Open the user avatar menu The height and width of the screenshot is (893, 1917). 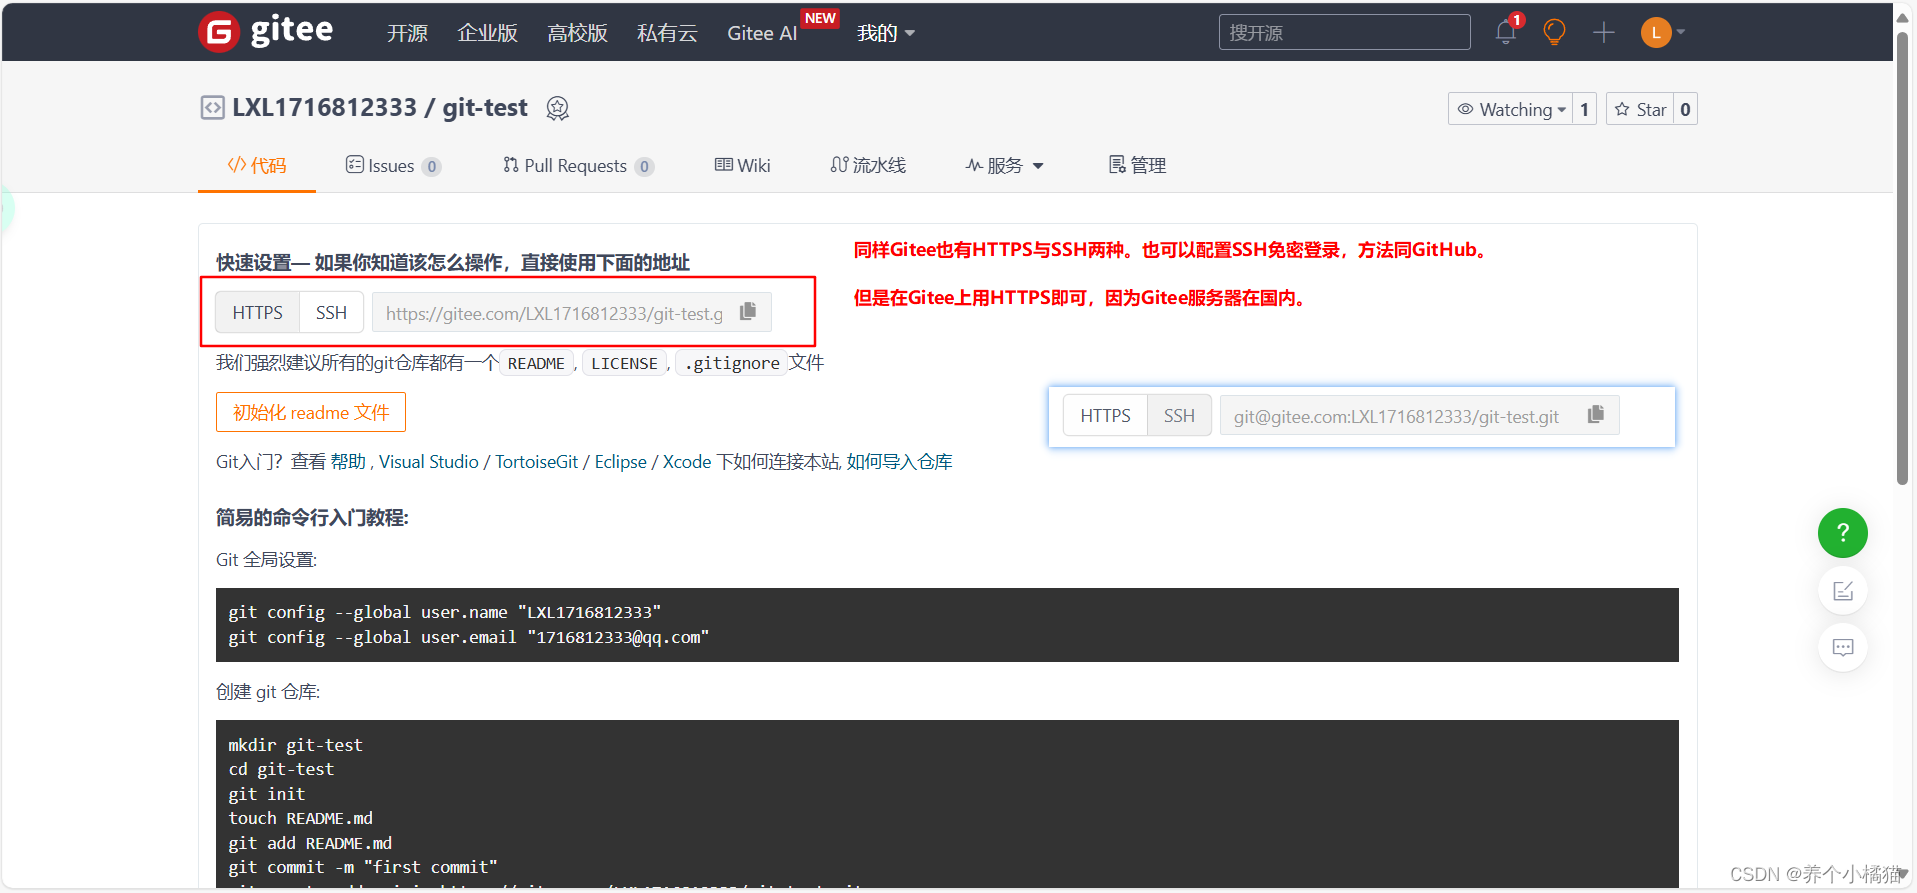(1656, 32)
